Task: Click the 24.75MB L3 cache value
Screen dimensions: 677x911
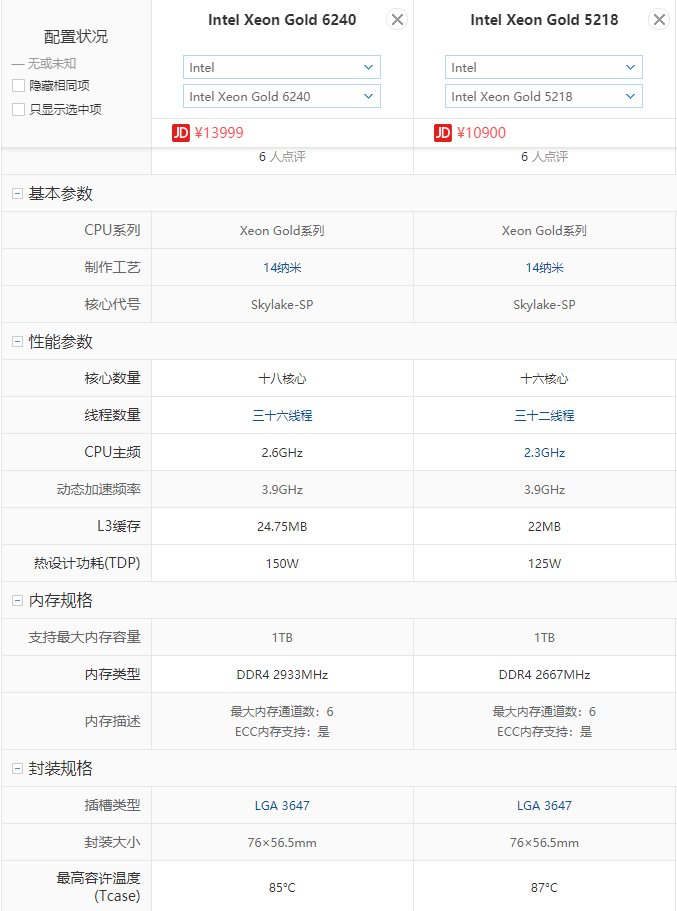Action: click(x=282, y=527)
